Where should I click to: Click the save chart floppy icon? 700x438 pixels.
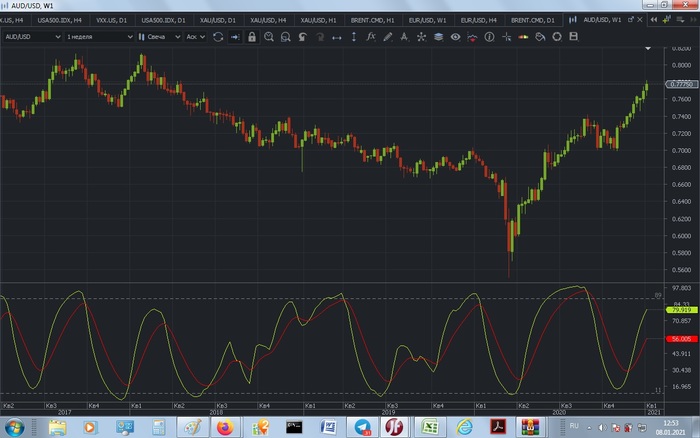point(574,37)
